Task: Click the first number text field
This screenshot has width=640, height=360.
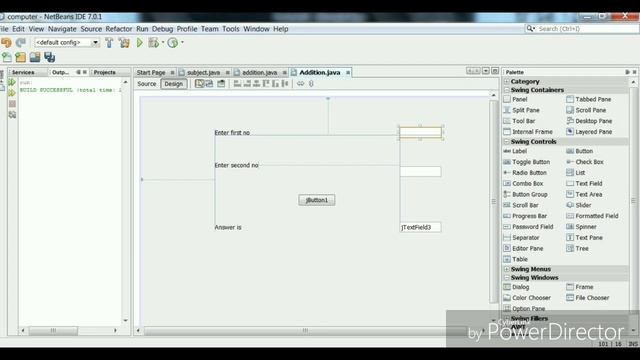Action: (x=420, y=132)
